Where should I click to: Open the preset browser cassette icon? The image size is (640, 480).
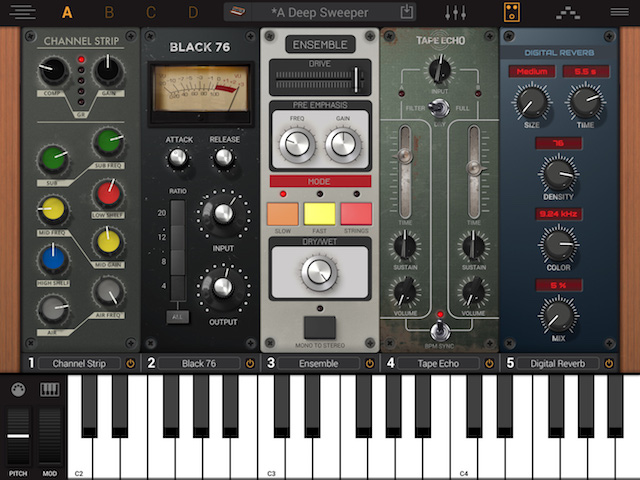(238, 12)
